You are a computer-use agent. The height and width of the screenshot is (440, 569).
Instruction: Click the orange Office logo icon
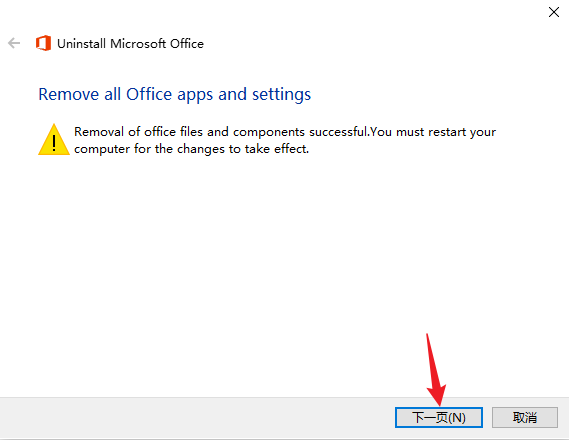click(x=43, y=43)
